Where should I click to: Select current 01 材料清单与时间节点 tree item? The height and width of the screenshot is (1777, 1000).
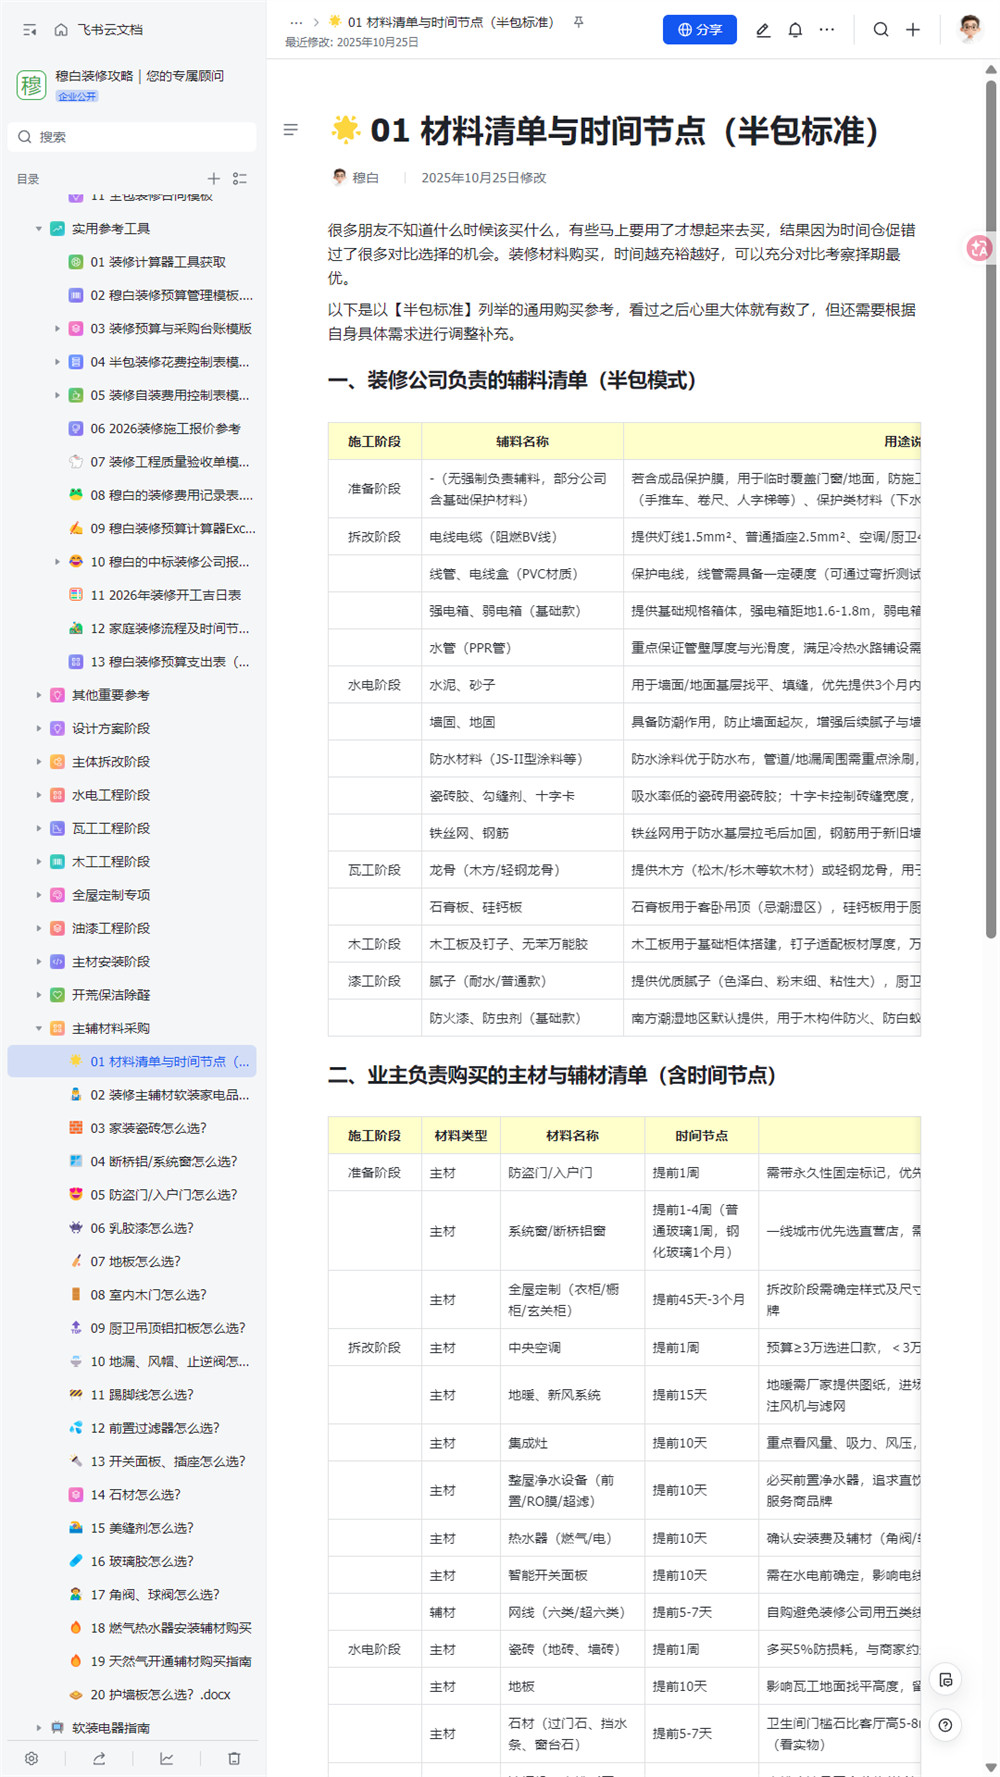click(x=132, y=1061)
